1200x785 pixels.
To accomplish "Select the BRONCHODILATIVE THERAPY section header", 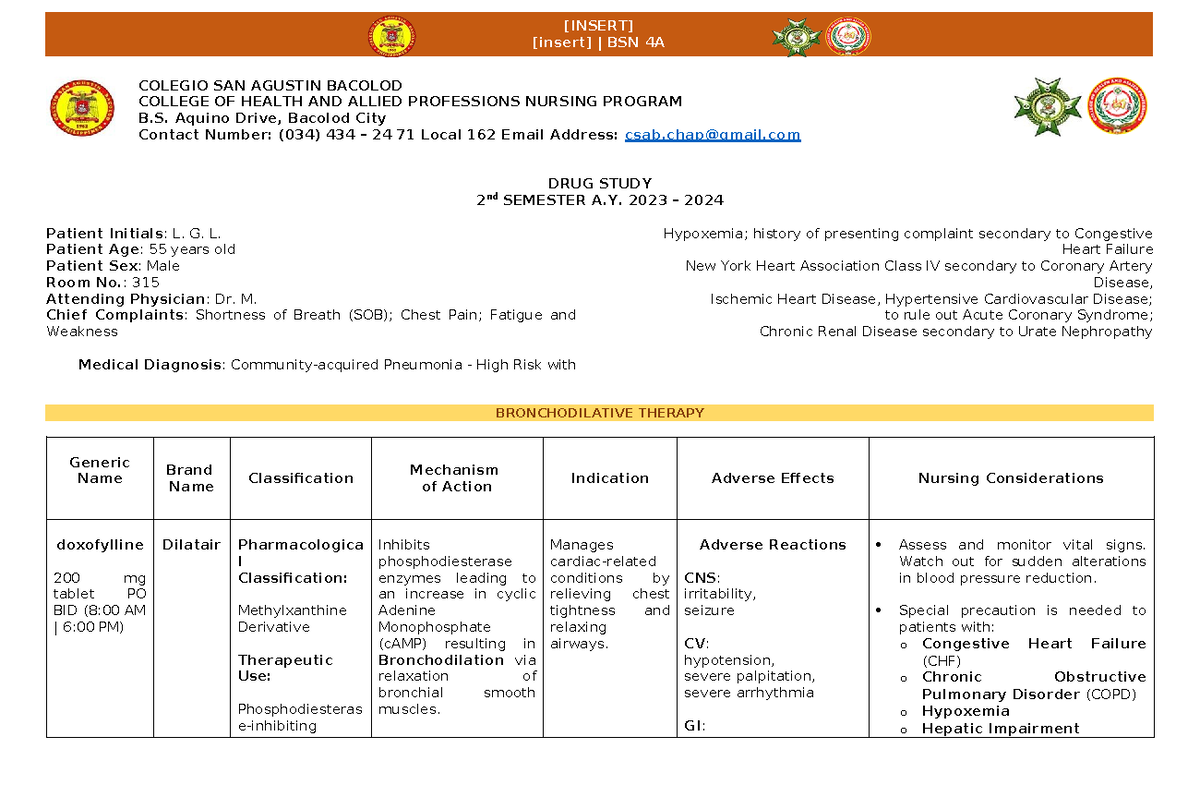I will [x=600, y=412].
